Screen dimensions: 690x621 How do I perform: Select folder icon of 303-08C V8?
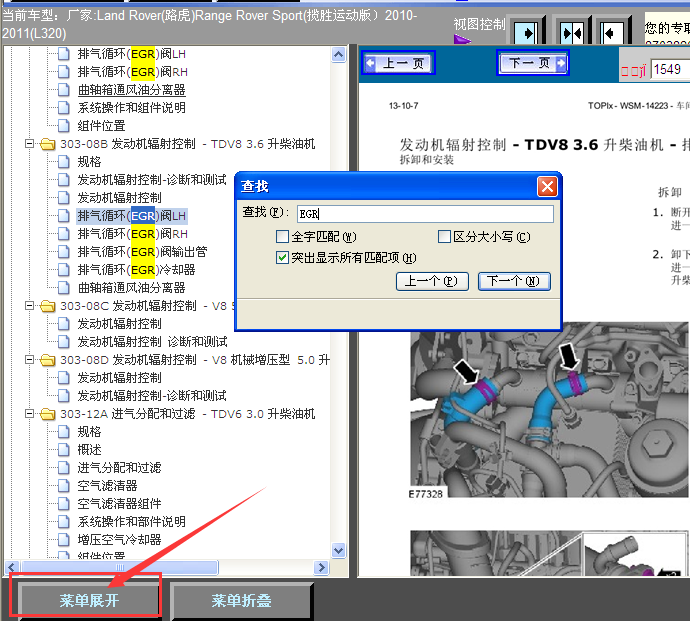[48, 306]
